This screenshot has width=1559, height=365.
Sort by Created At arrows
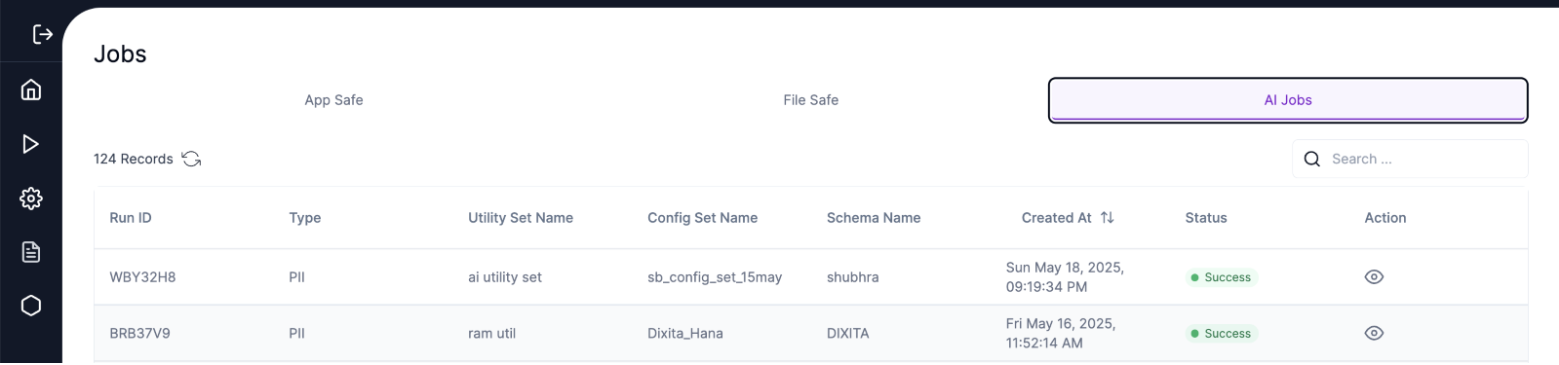[x=1107, y=218]
